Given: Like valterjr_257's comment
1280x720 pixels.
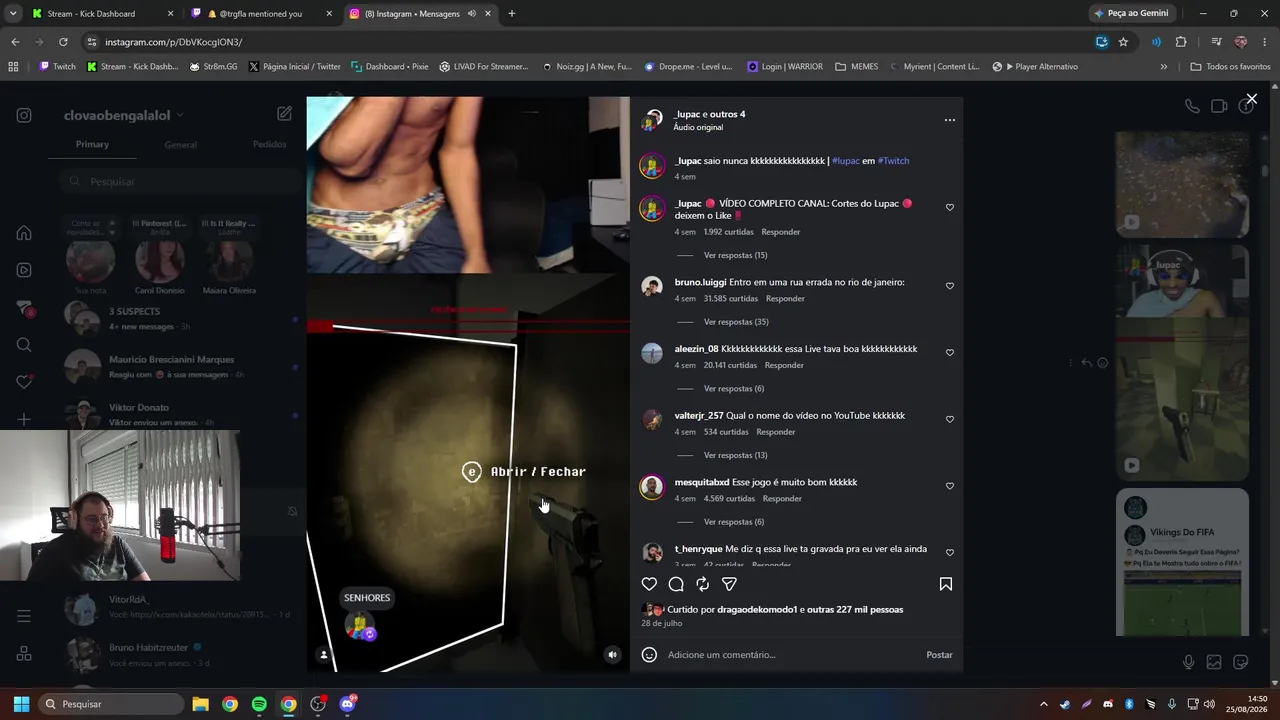Looking at the screenshot, I should point(950,419).
